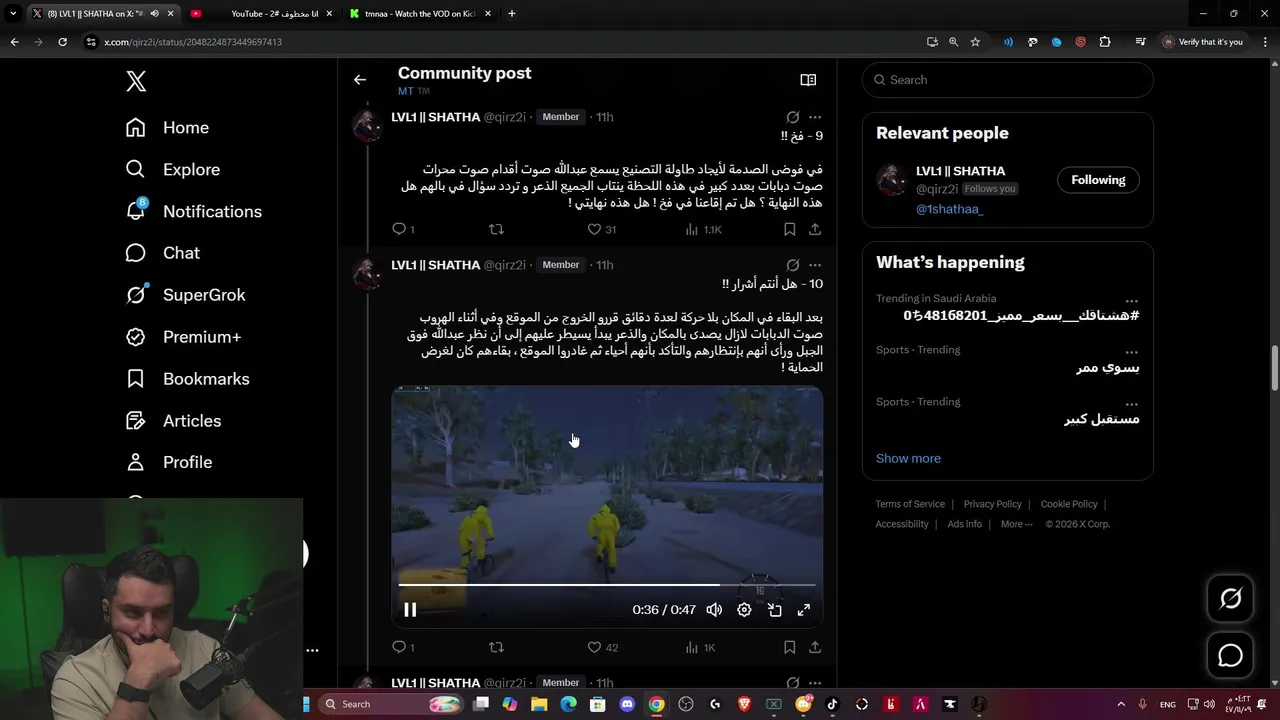This screenshot has height=720, width=1280.
Task: Open Premium+ in sidebar
Action: [x=183, y=337]
